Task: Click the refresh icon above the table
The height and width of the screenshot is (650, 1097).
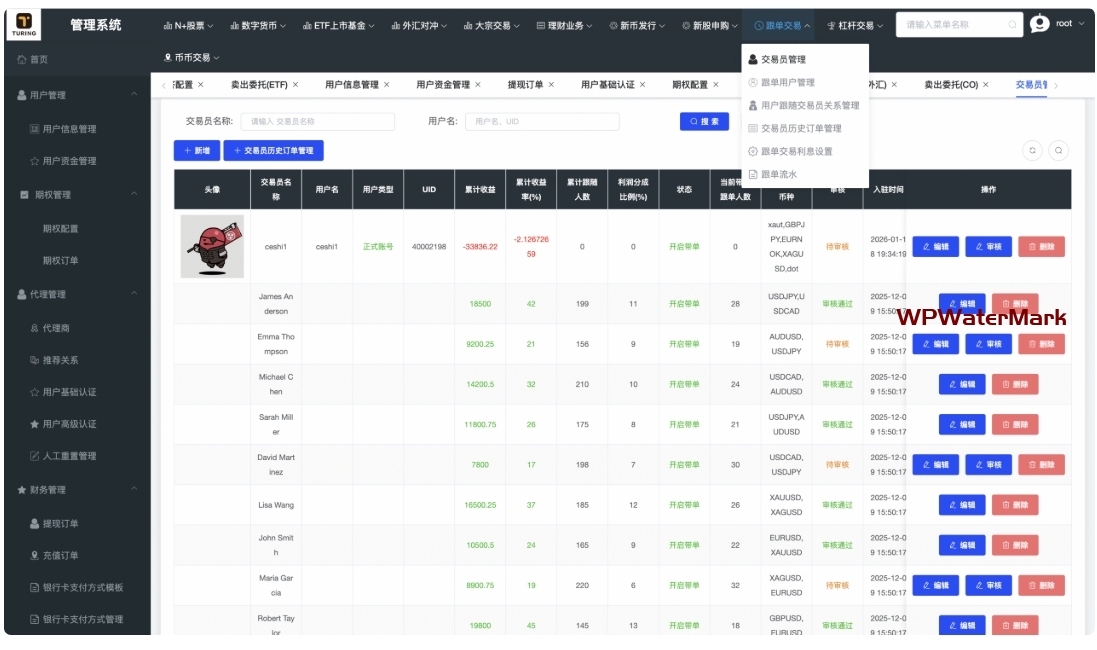Action: (1032, 150)
